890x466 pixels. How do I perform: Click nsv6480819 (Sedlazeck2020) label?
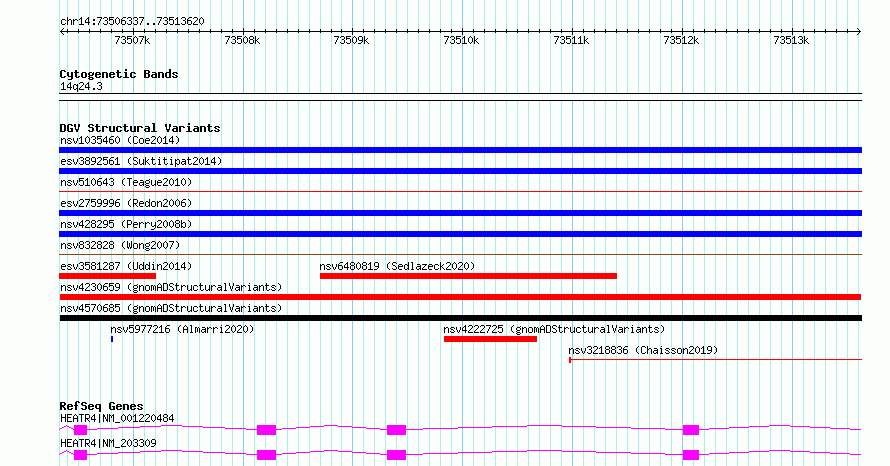(x=397, y=266)
